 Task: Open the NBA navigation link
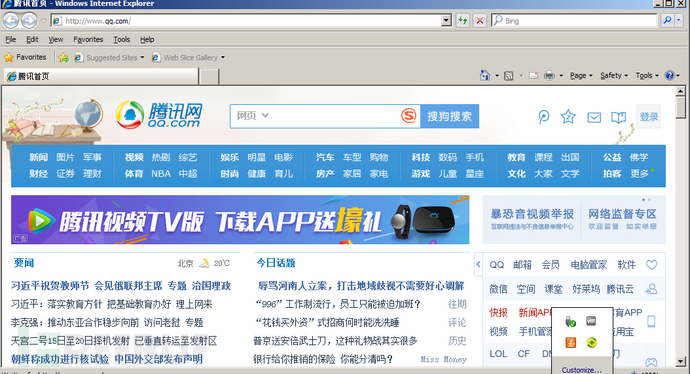tap(161, 174)
